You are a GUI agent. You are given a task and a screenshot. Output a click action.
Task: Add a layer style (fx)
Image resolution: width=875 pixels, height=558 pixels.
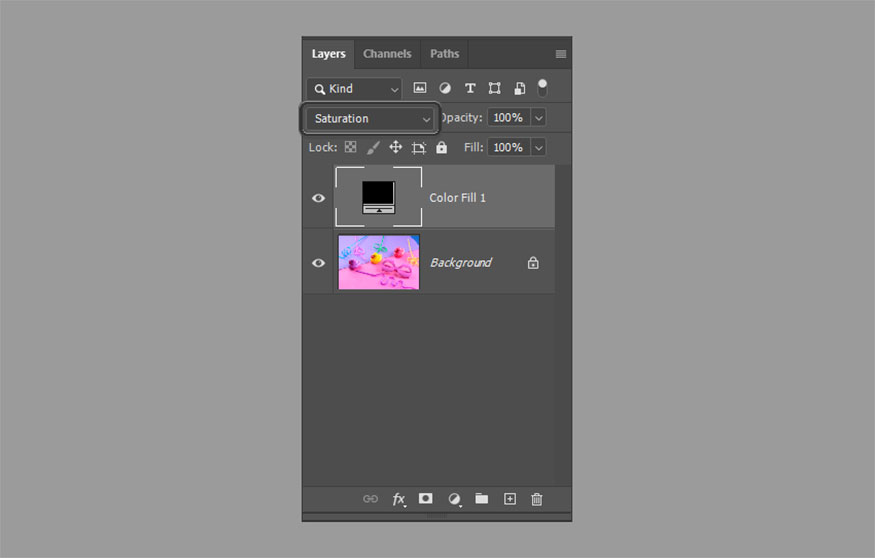tap(398, 499)
